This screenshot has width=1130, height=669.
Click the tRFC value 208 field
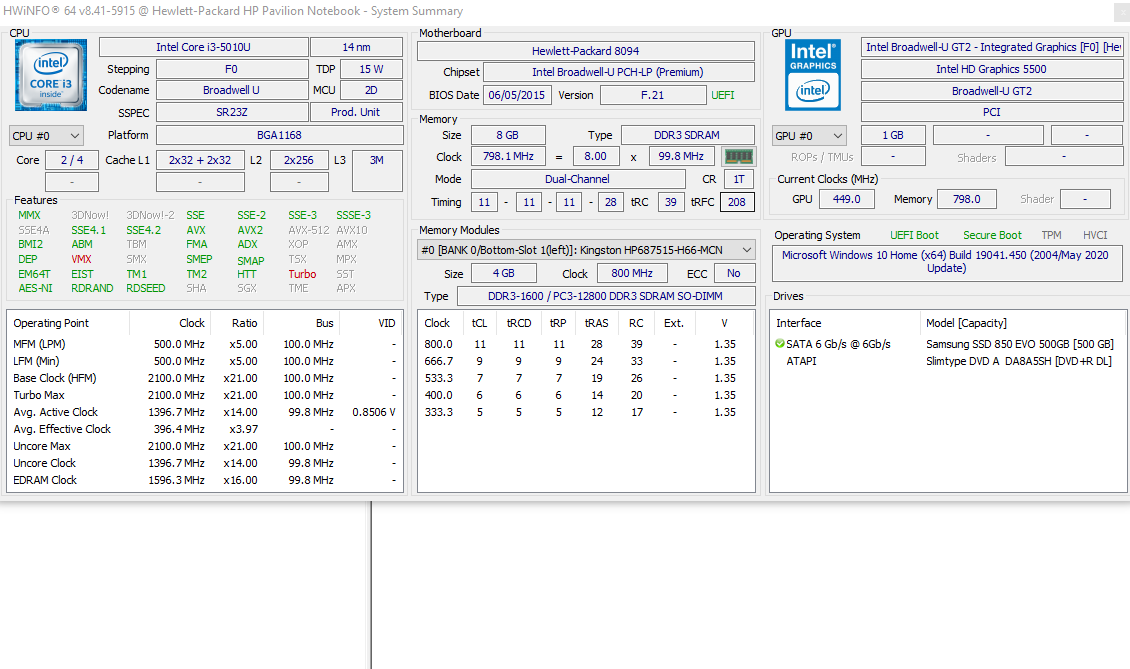737,203
